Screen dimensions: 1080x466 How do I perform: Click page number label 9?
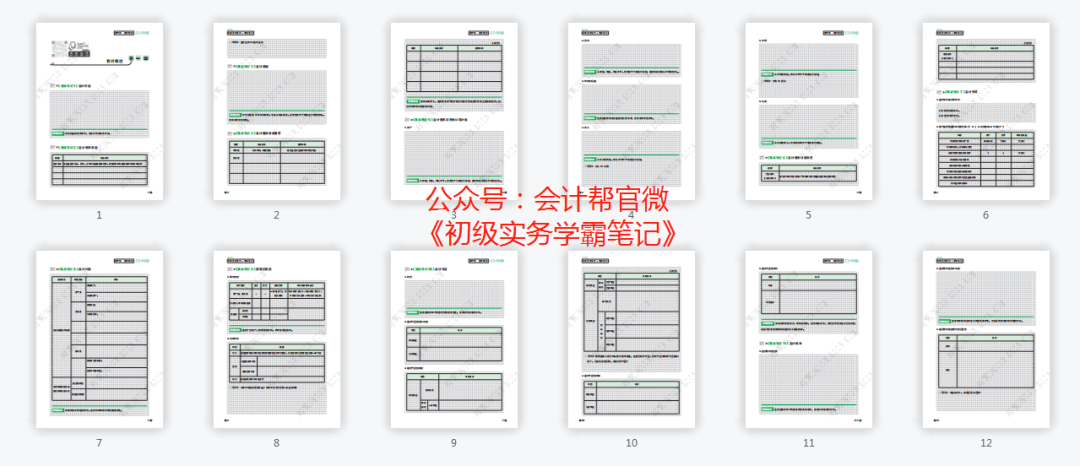tap(454, 443)
